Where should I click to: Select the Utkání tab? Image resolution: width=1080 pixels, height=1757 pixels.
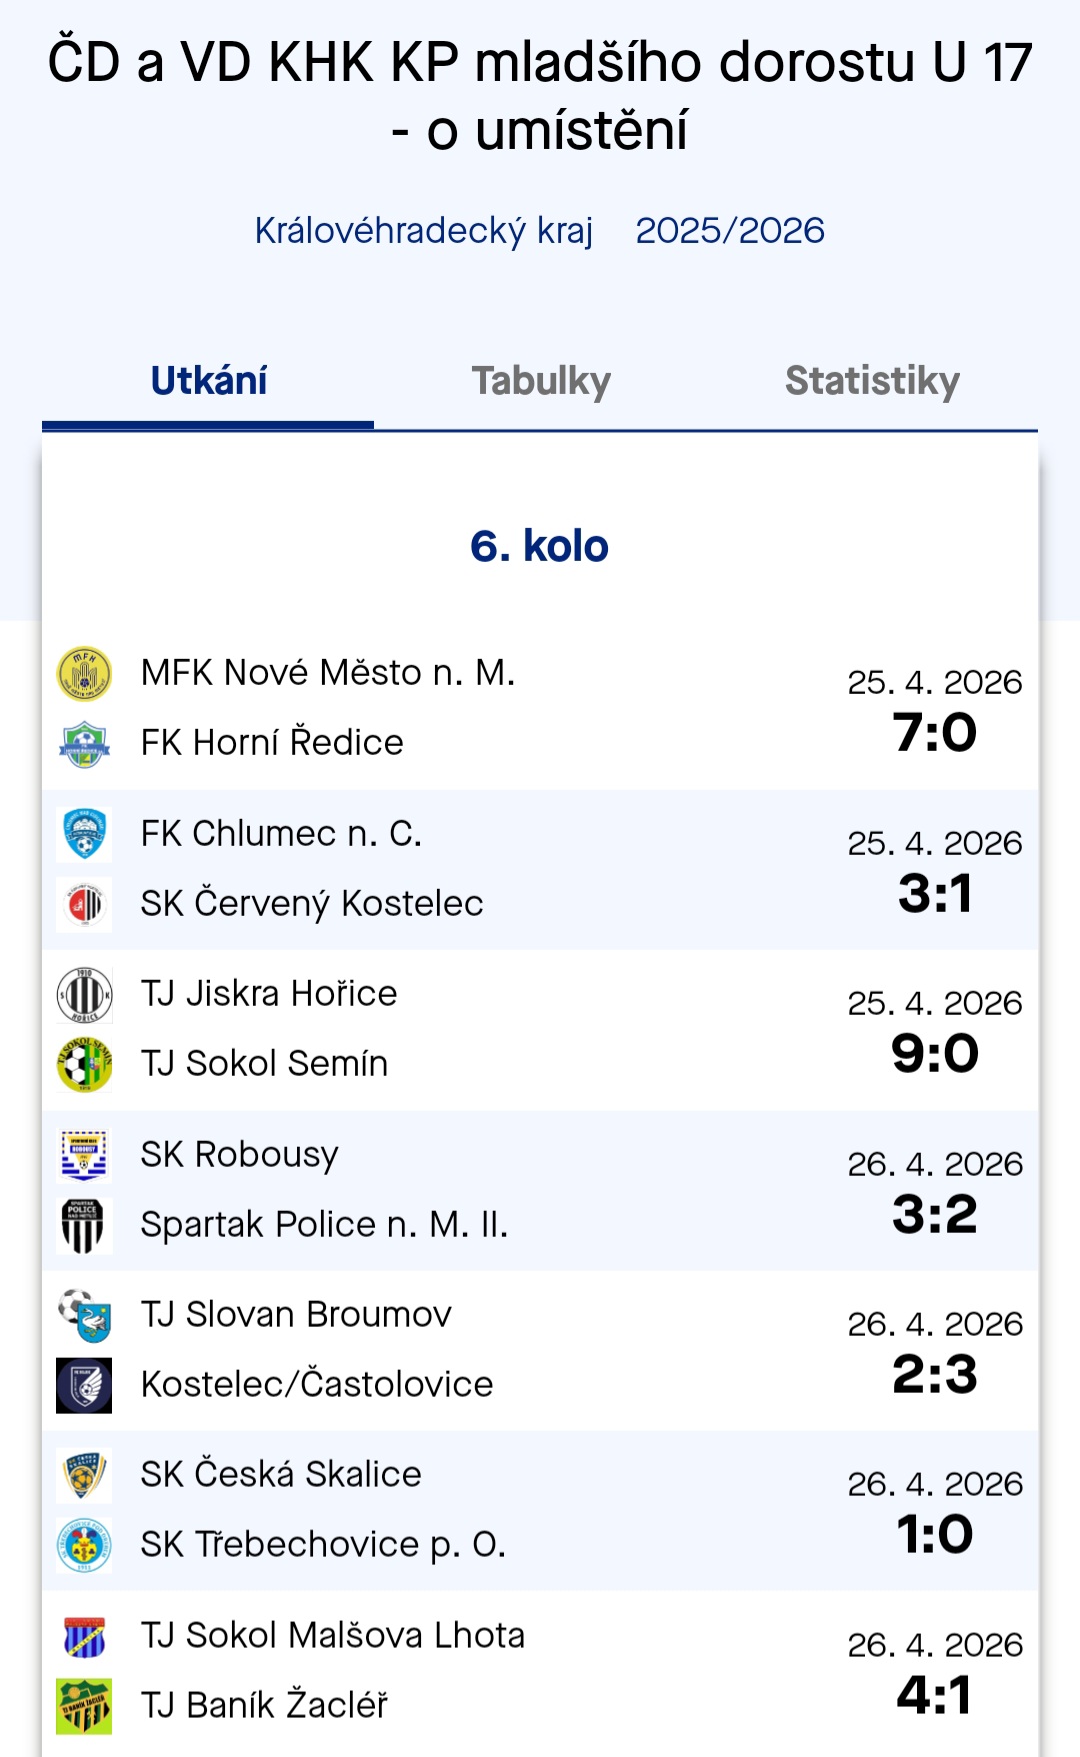pyautogui.click(x=209, y=381)
